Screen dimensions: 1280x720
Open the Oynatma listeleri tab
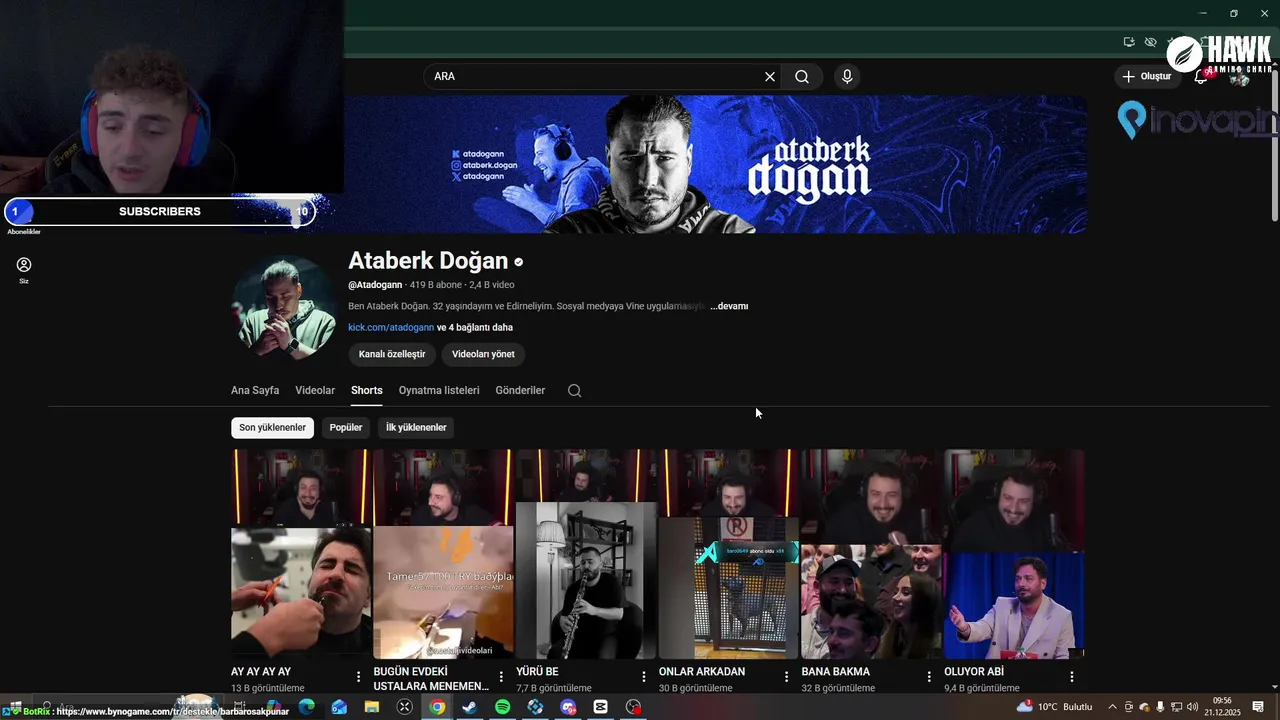coord(439,391)
